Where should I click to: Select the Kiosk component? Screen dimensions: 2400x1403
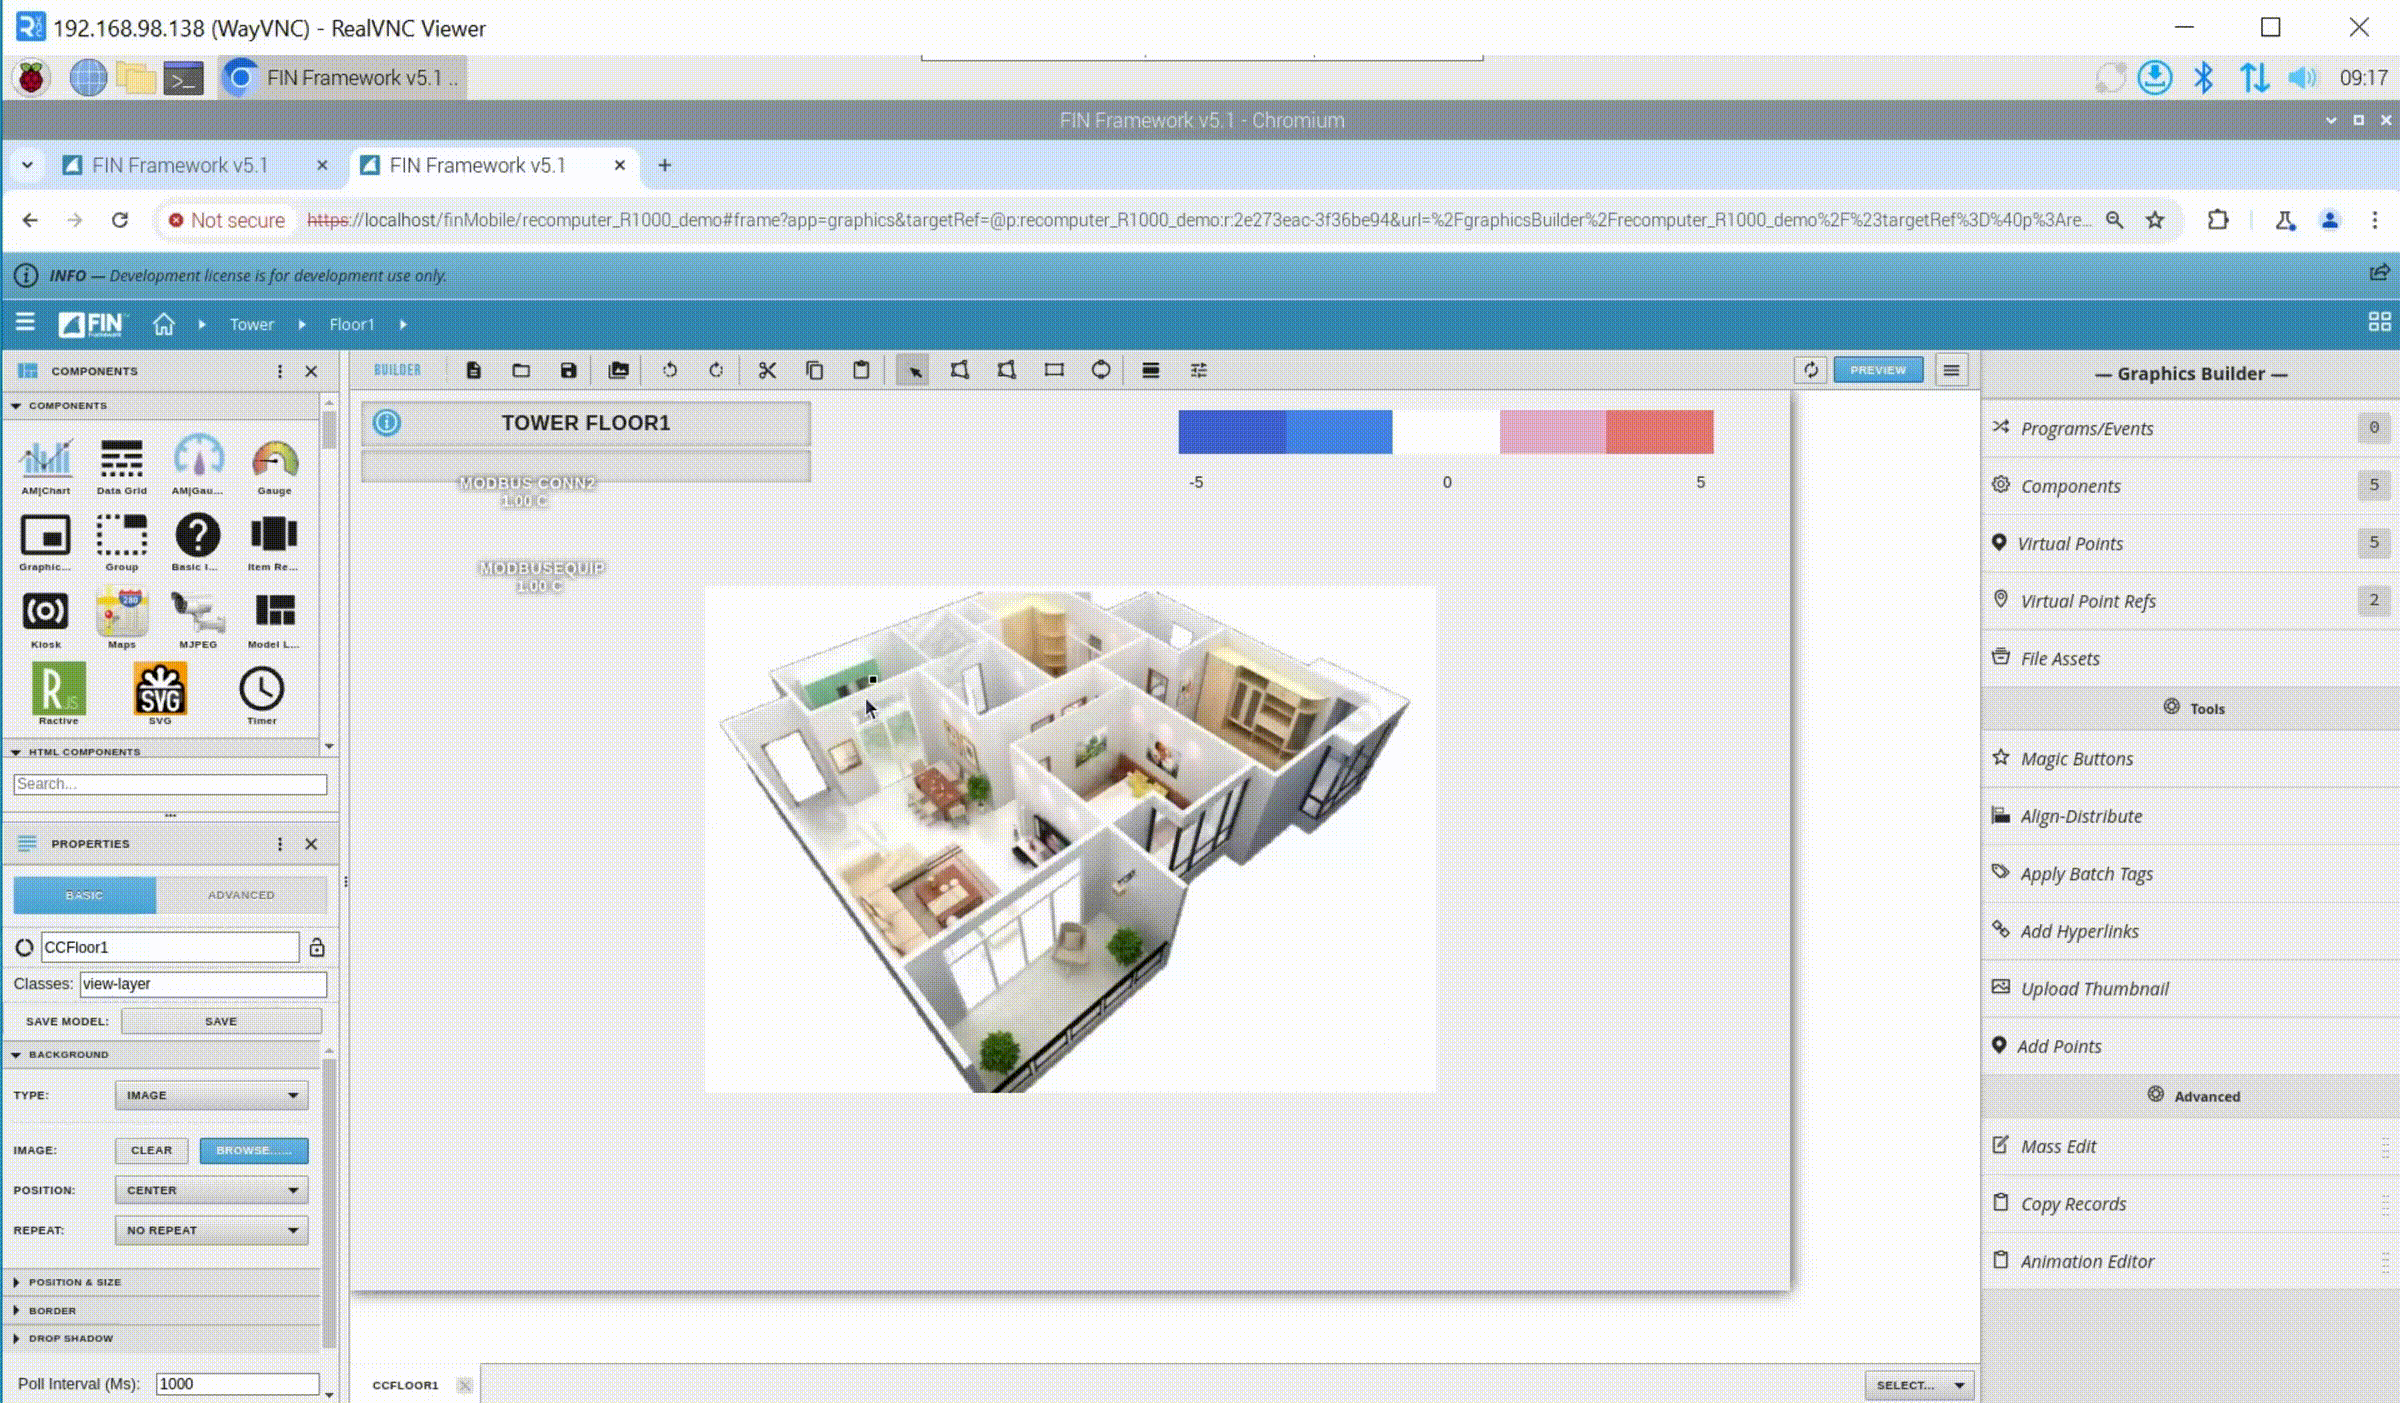46,618
